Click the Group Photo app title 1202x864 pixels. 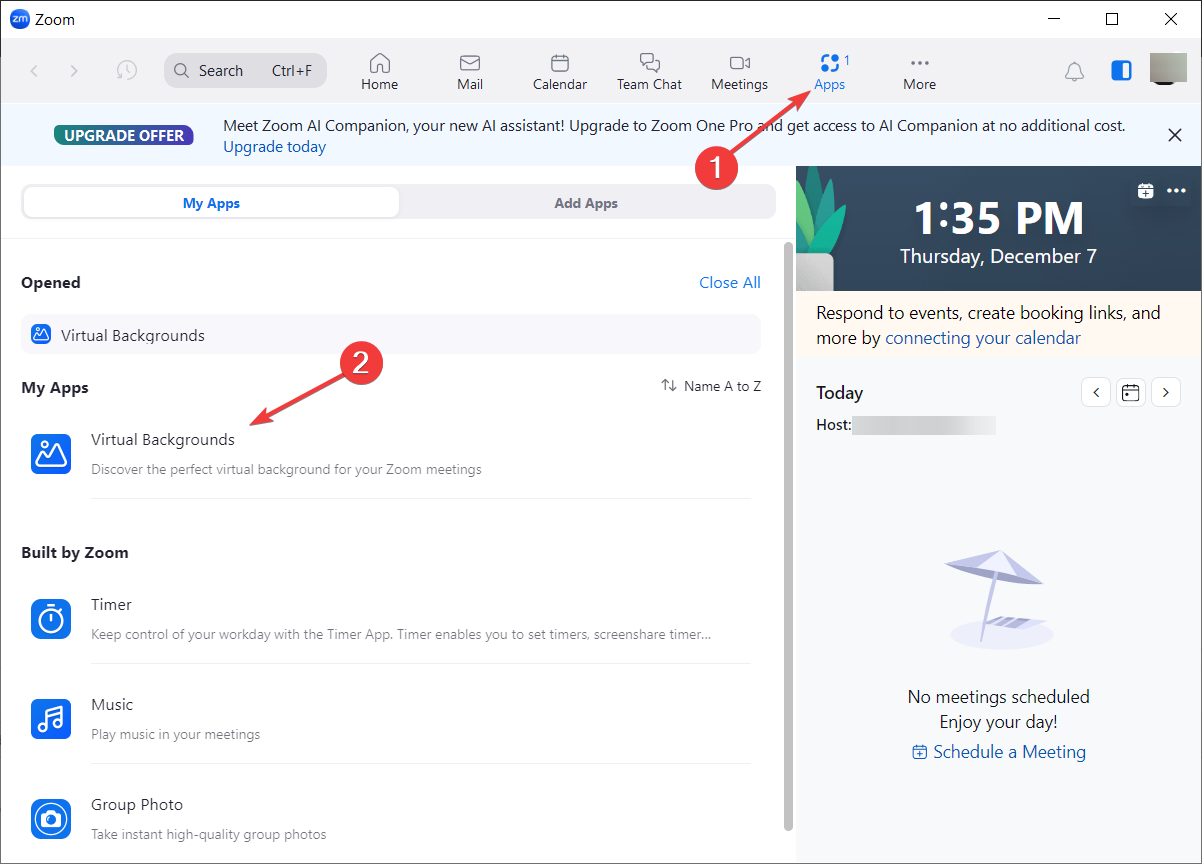click(137, 805)
